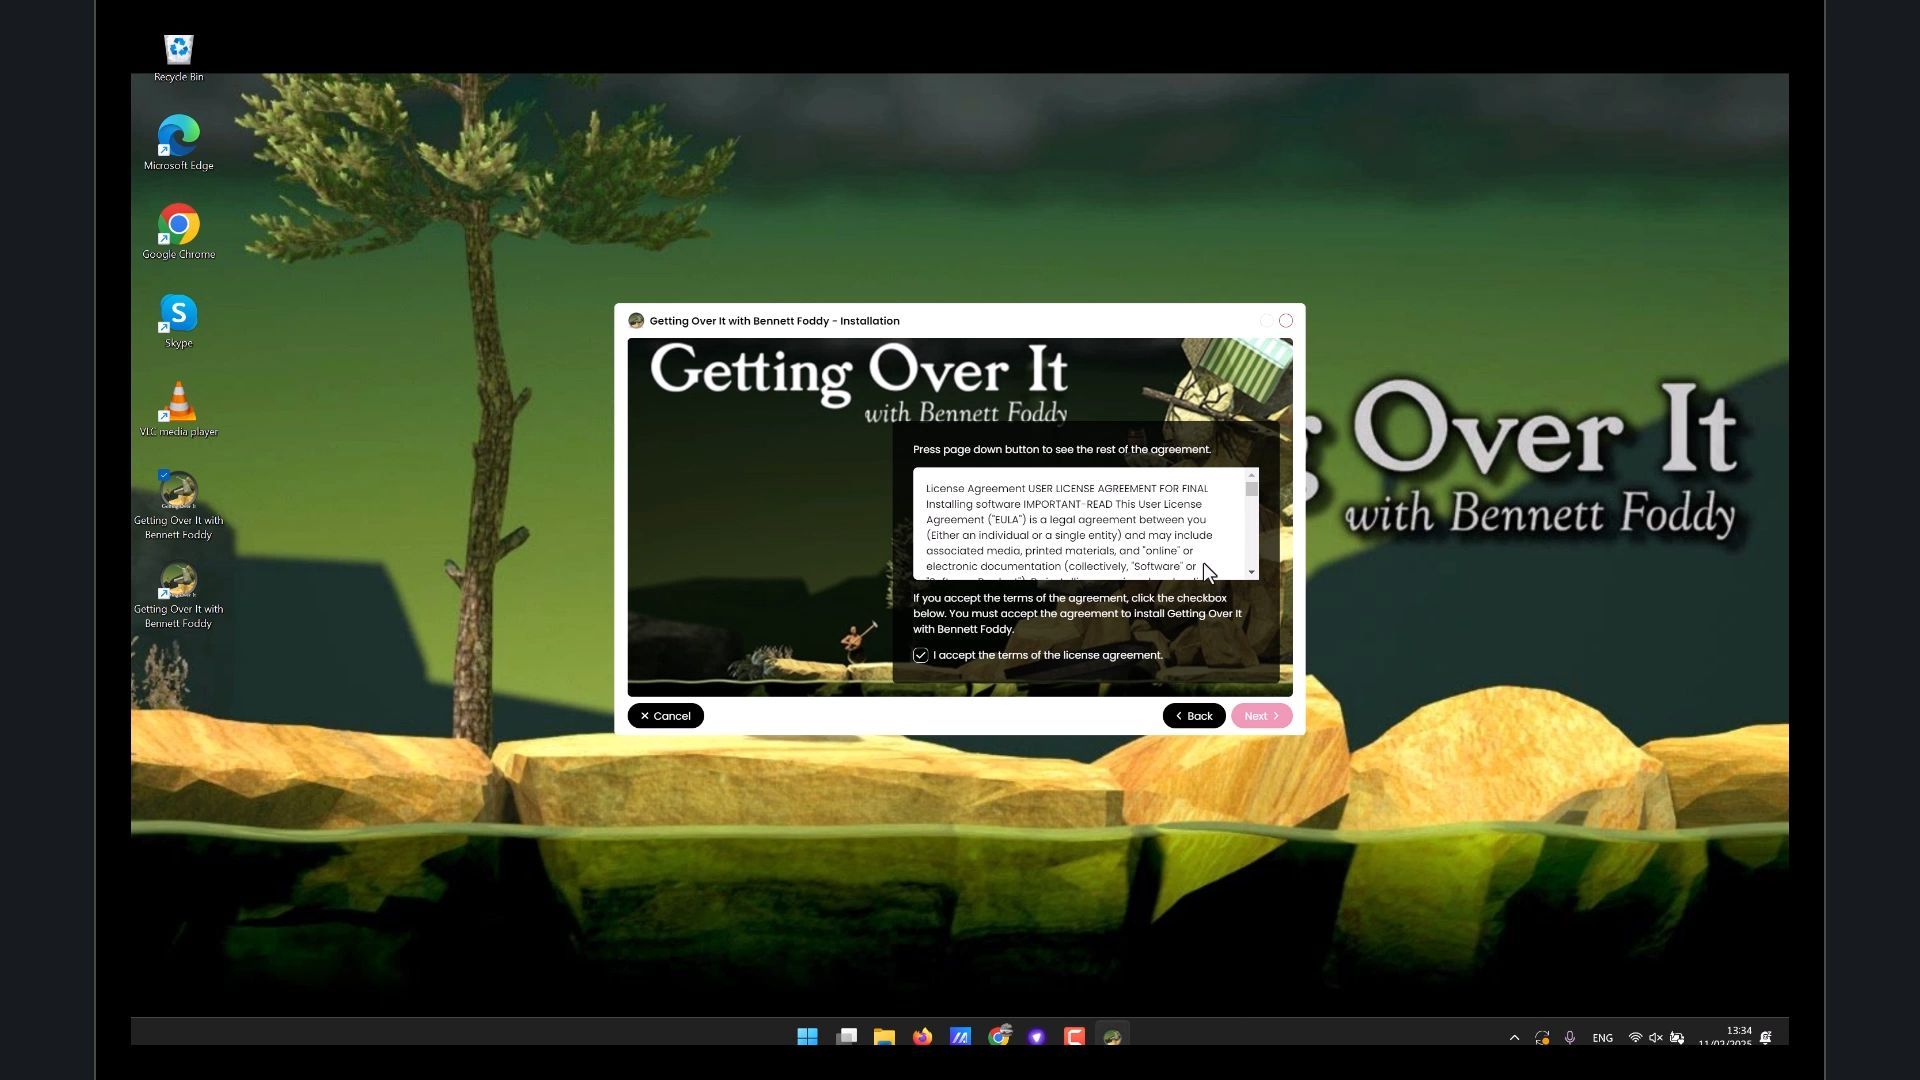
Task: Click the license agreement scrollbar thumb
Action: (1251, 489)
